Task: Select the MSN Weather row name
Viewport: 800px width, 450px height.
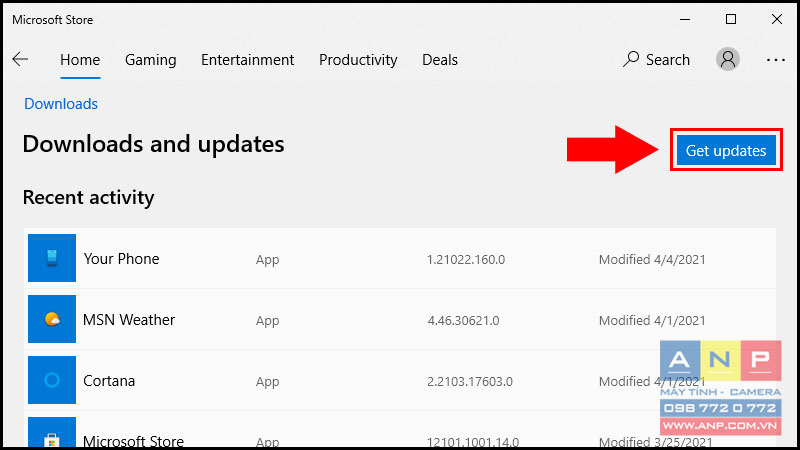Action: click(x=129, y=320)
